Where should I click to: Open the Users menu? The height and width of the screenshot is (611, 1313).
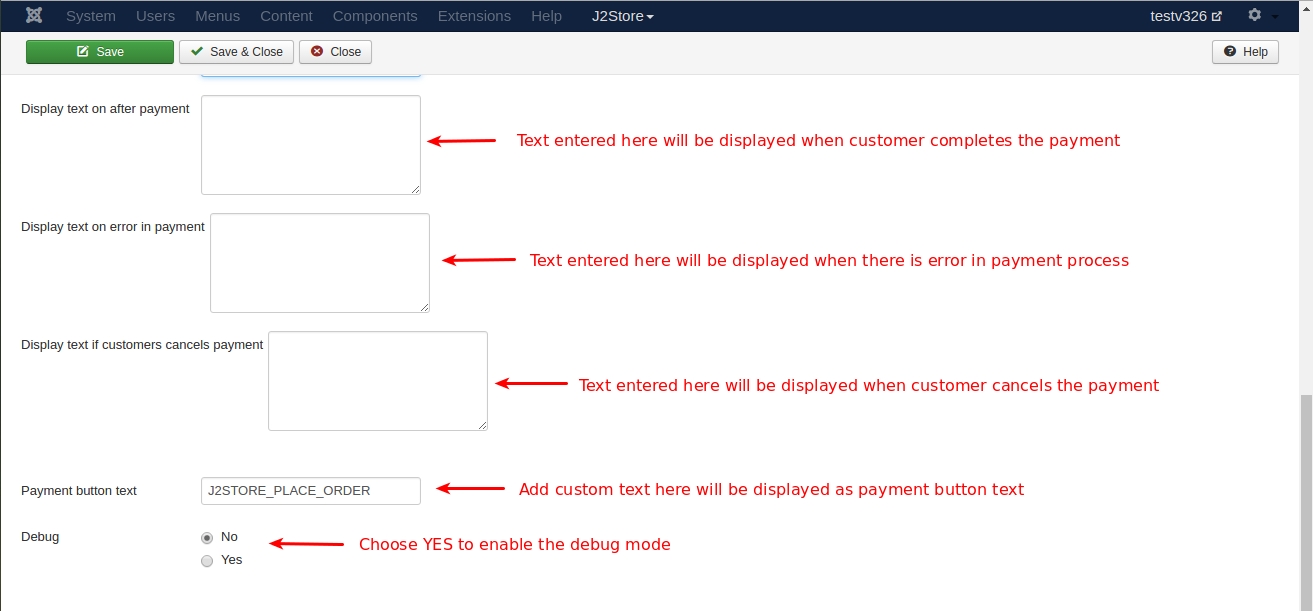(x=155, y=16)
